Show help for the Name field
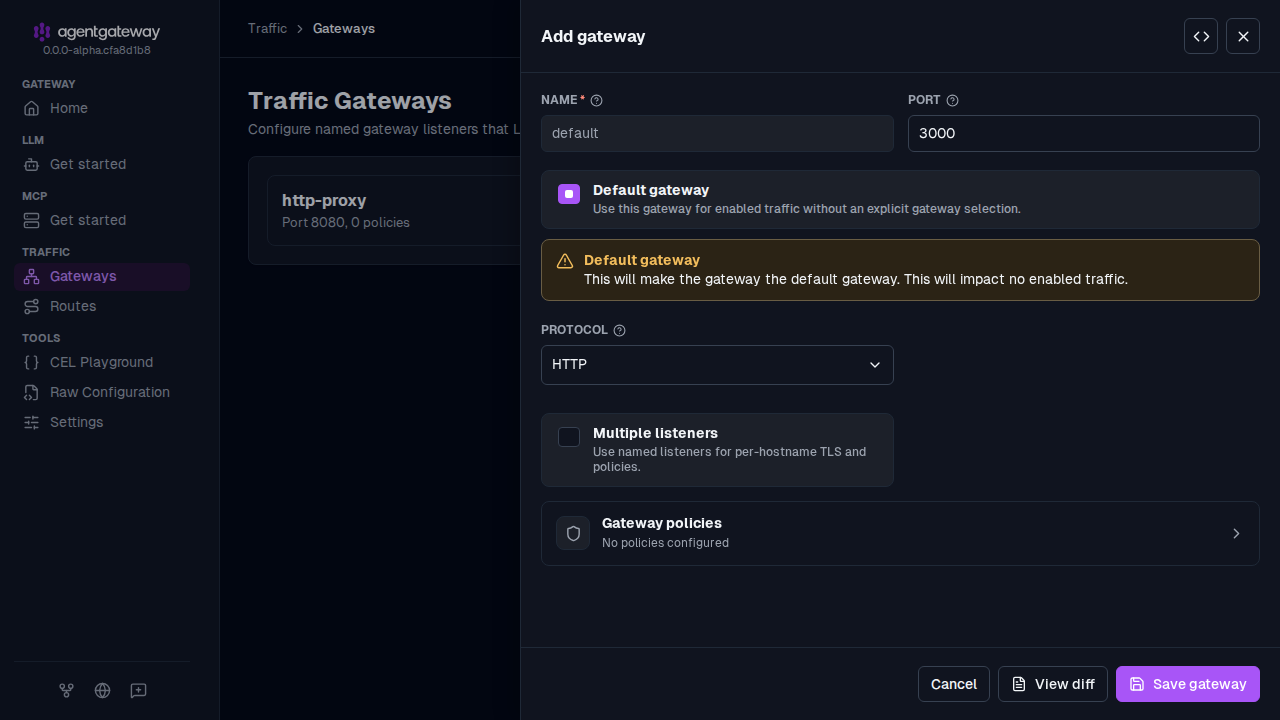This screenshot has height=720, width=1280. (x=597, y=100)
